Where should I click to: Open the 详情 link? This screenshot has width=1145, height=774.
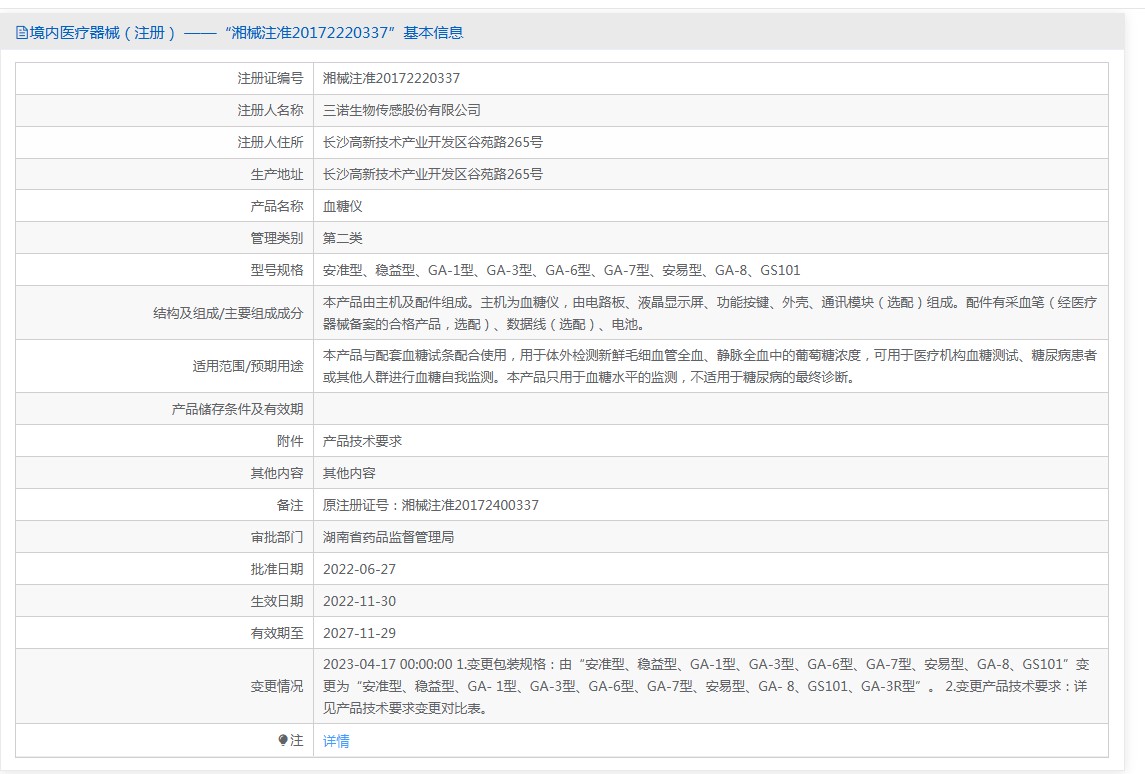(x=336, y=741)
